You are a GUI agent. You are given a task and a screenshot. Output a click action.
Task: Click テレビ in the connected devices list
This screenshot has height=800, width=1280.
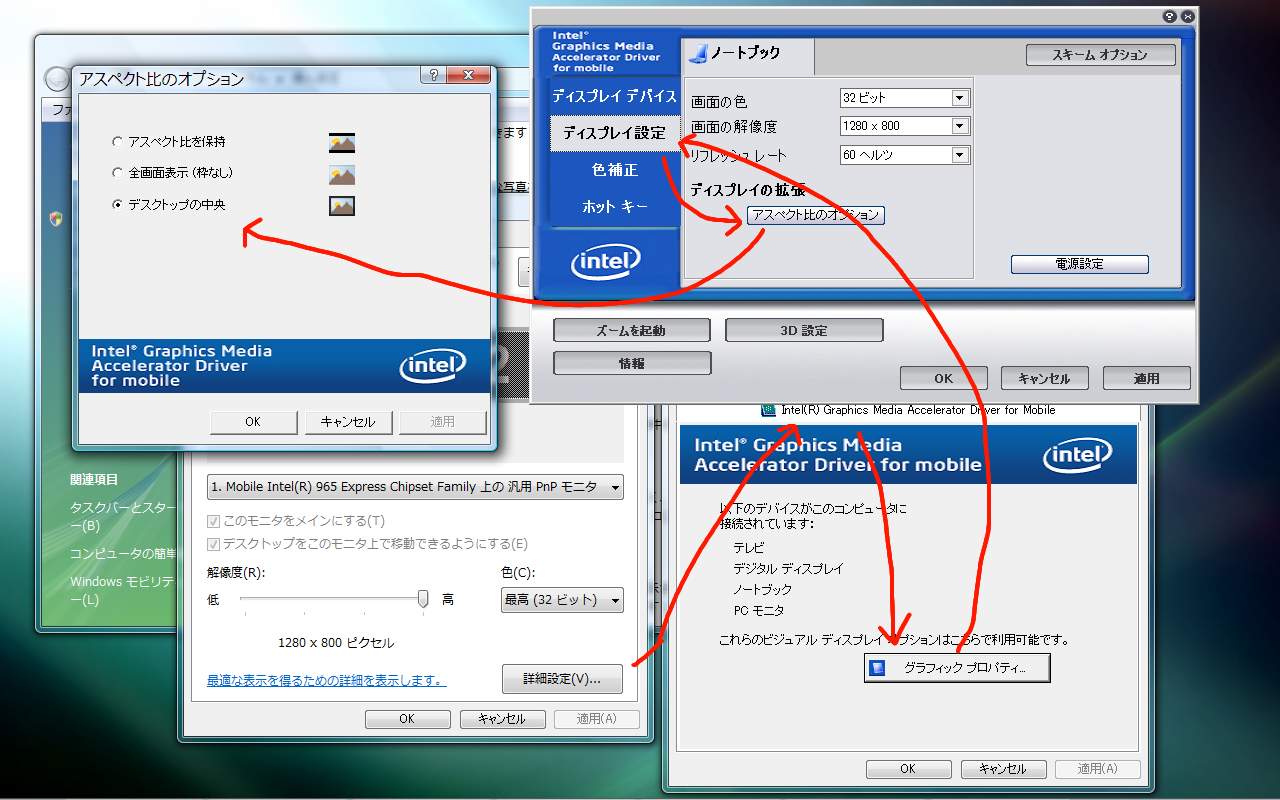pyautogui.click(x=749, y=548)
